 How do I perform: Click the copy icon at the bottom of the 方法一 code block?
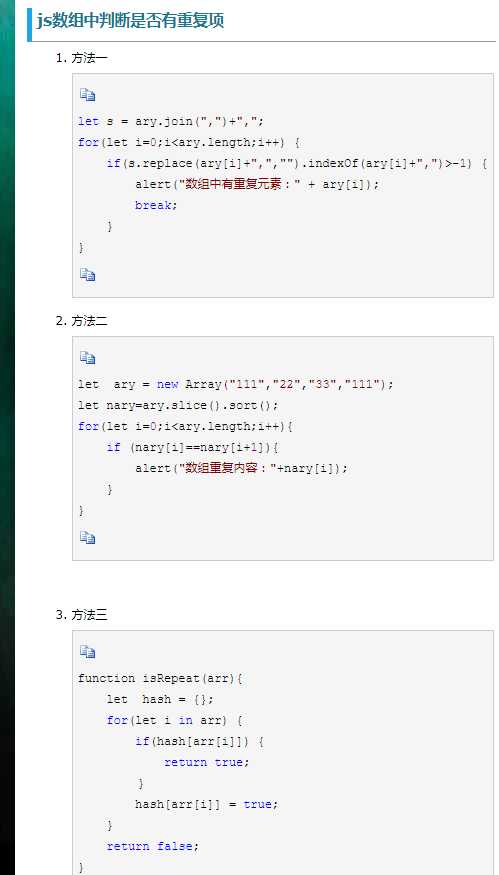coord(87,275)
